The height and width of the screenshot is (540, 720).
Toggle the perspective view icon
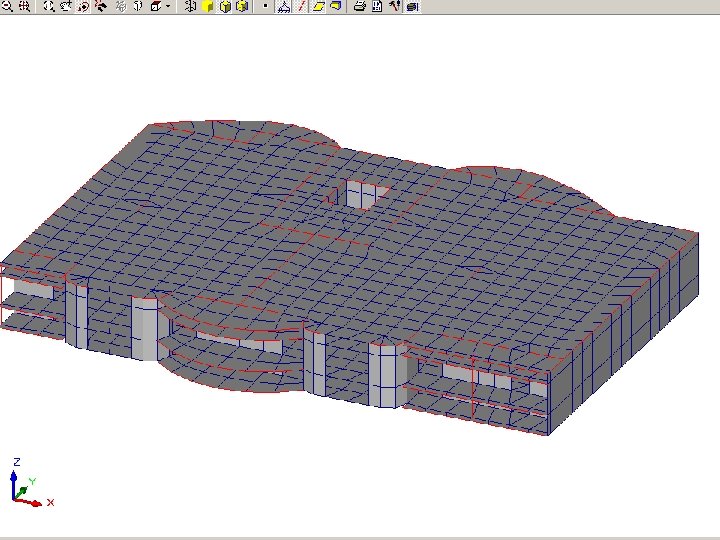[x=138, y=6]
